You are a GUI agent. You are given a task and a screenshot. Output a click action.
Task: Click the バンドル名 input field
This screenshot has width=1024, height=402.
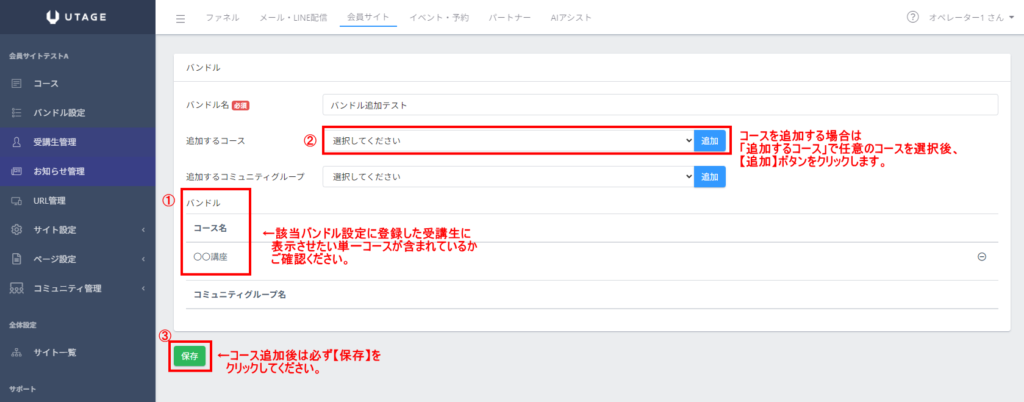(x=660, y=104)
